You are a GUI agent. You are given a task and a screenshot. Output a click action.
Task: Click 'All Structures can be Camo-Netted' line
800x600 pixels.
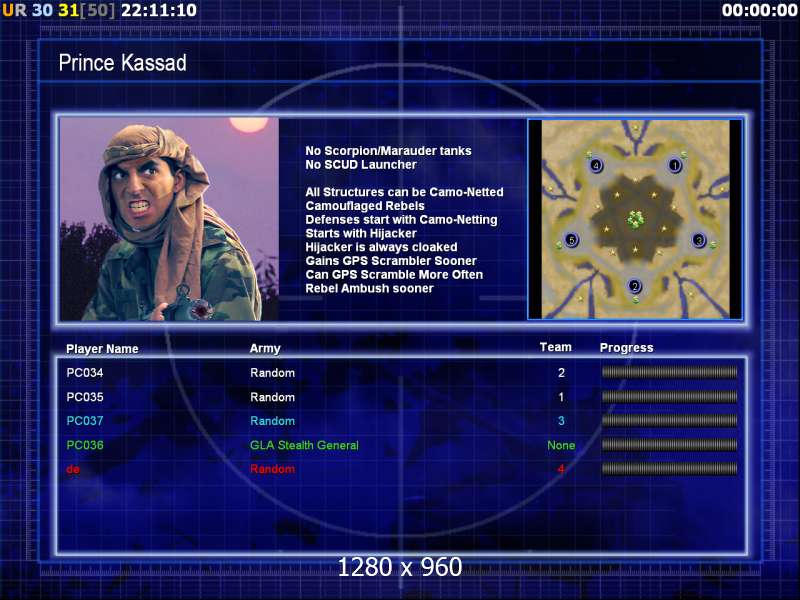coord(404,192)
